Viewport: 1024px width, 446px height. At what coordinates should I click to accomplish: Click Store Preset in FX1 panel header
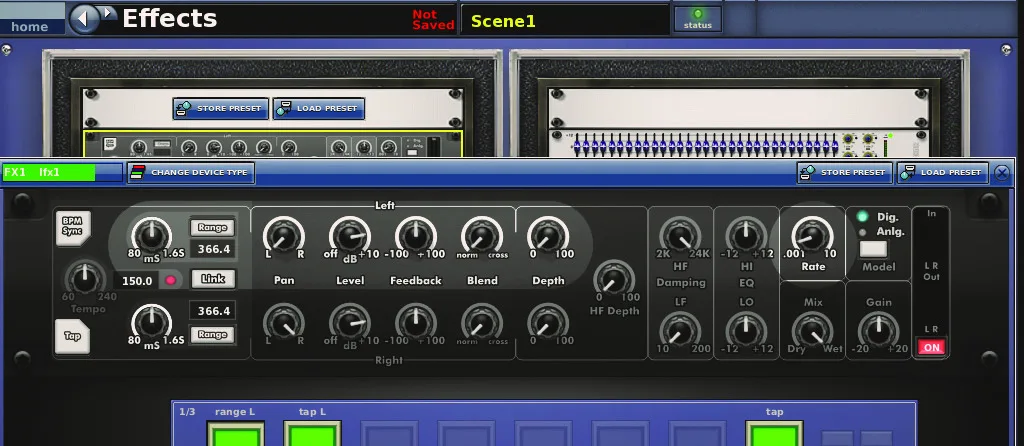(844, 172)
